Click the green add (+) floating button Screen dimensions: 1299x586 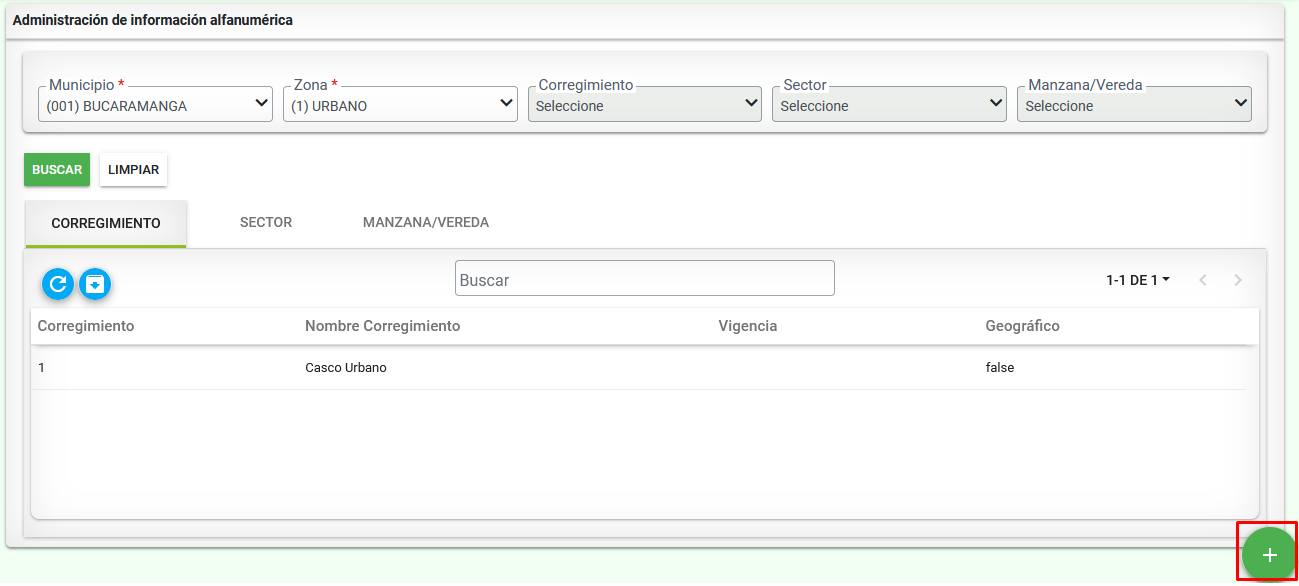1269,554
